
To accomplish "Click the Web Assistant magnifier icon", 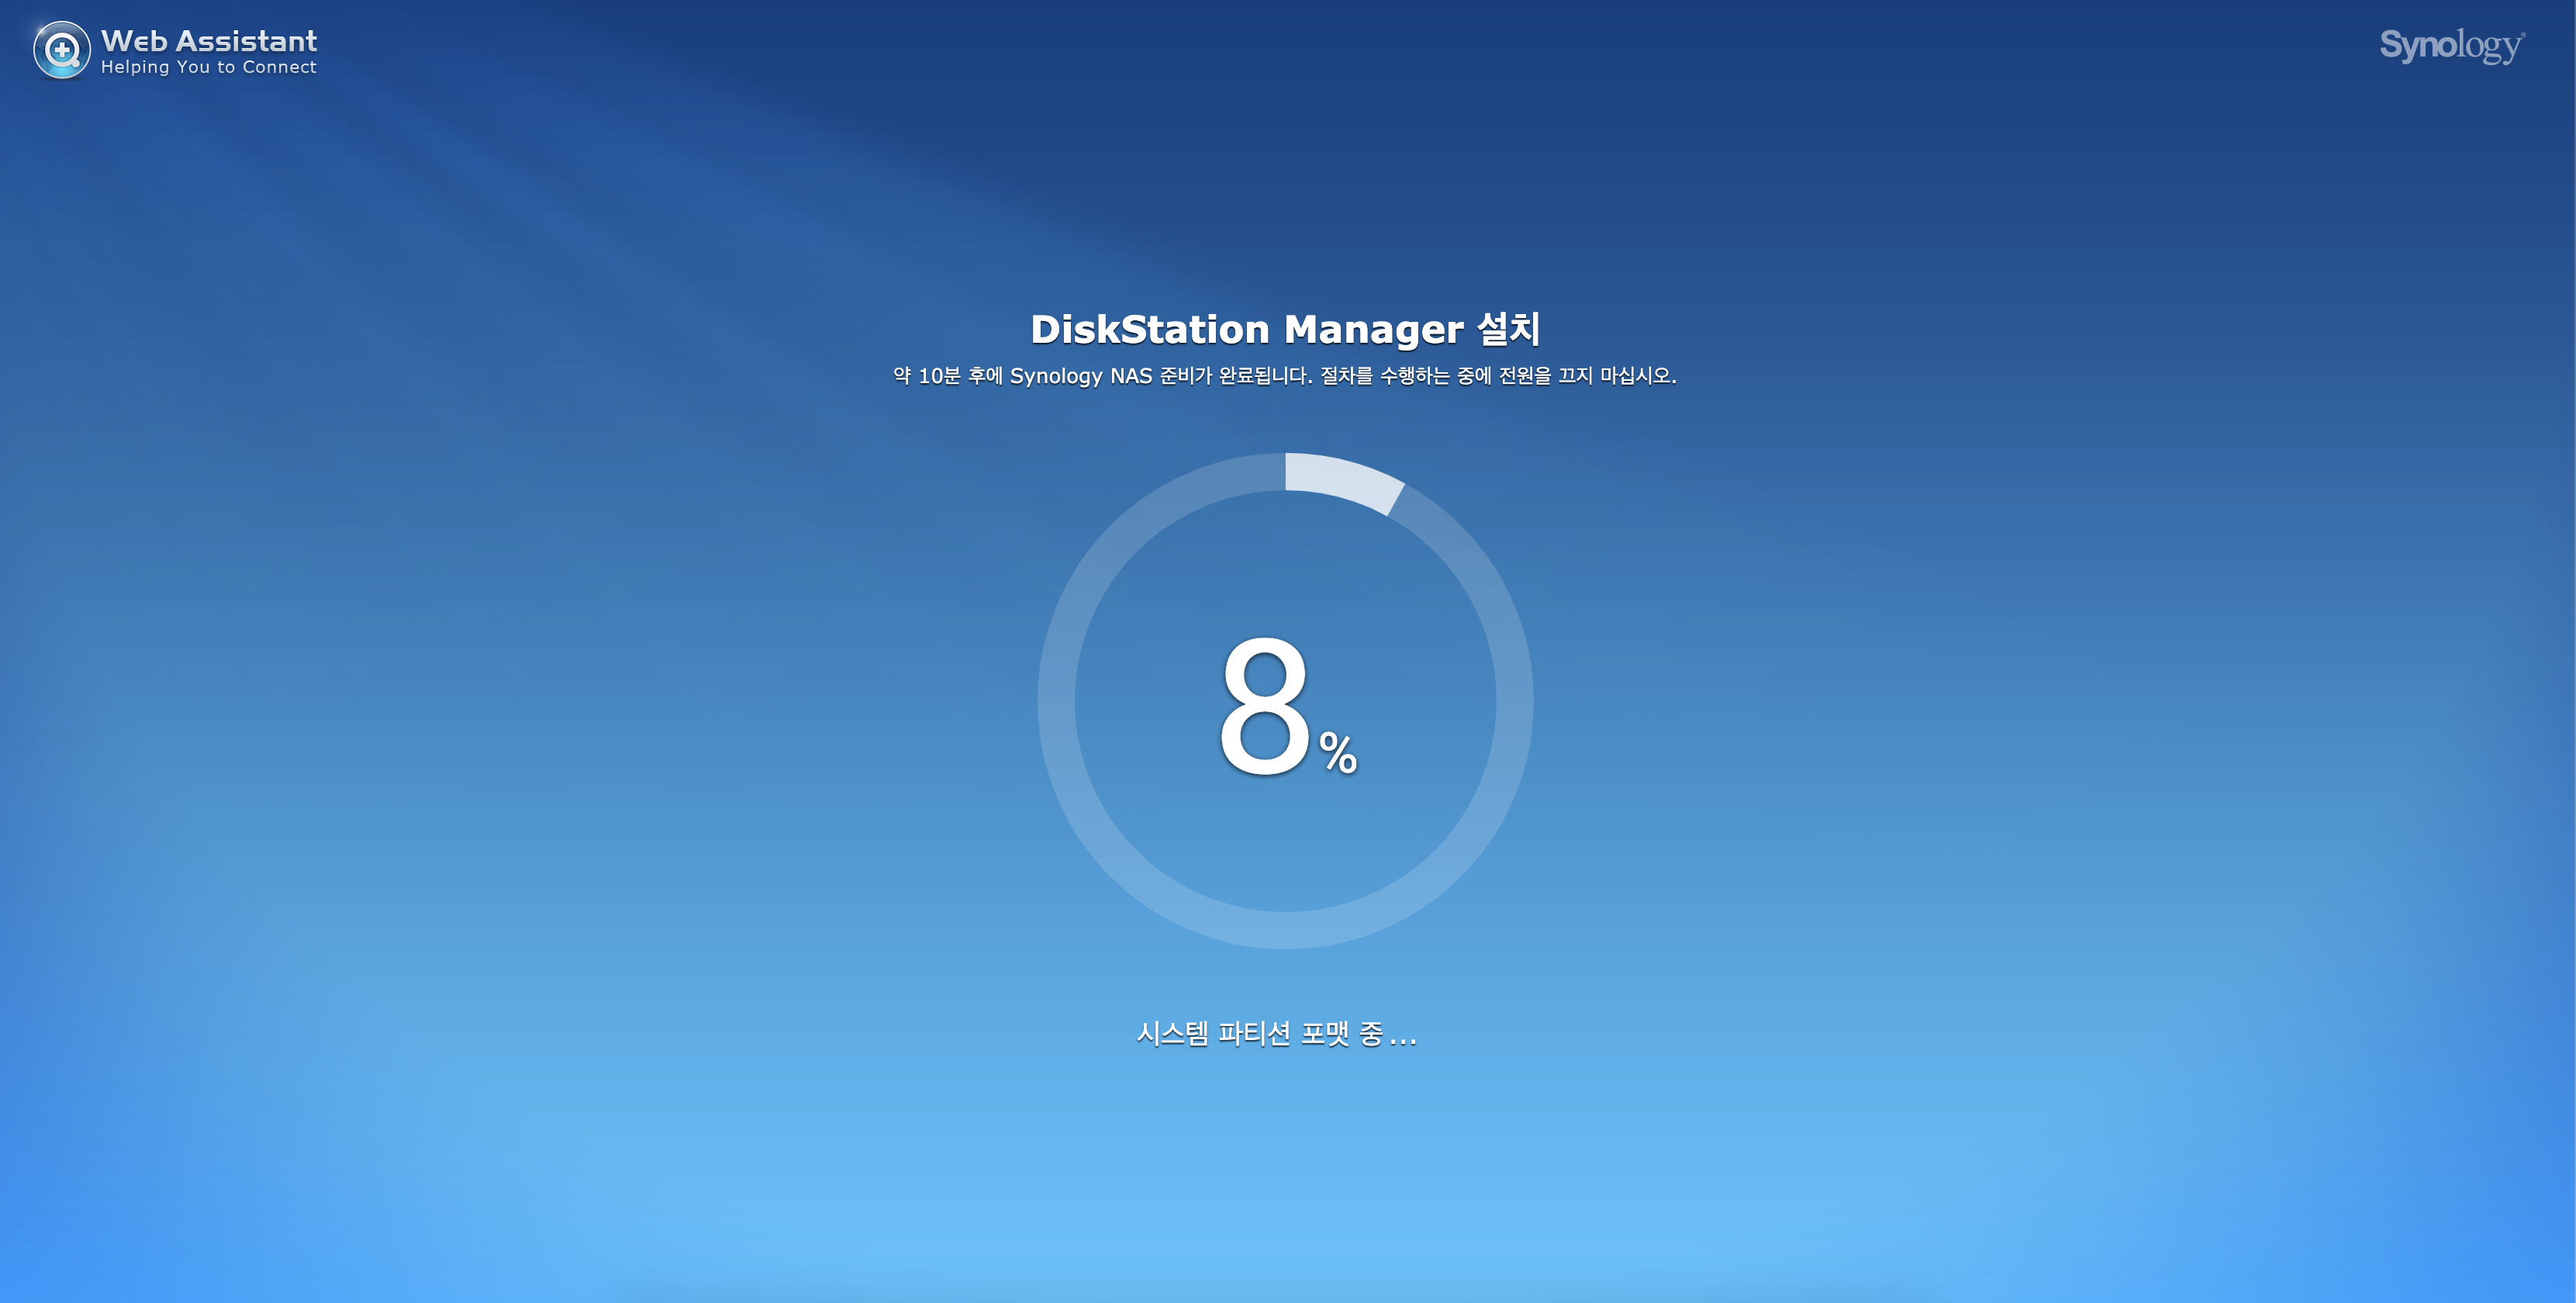I will pos(62,50).
